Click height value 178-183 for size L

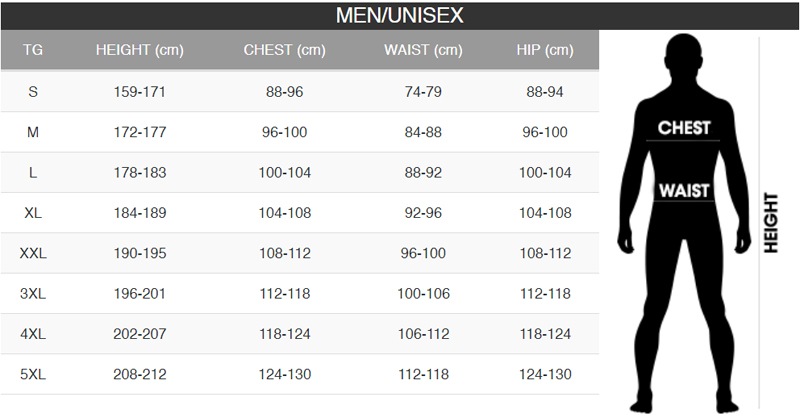(137, 172)
